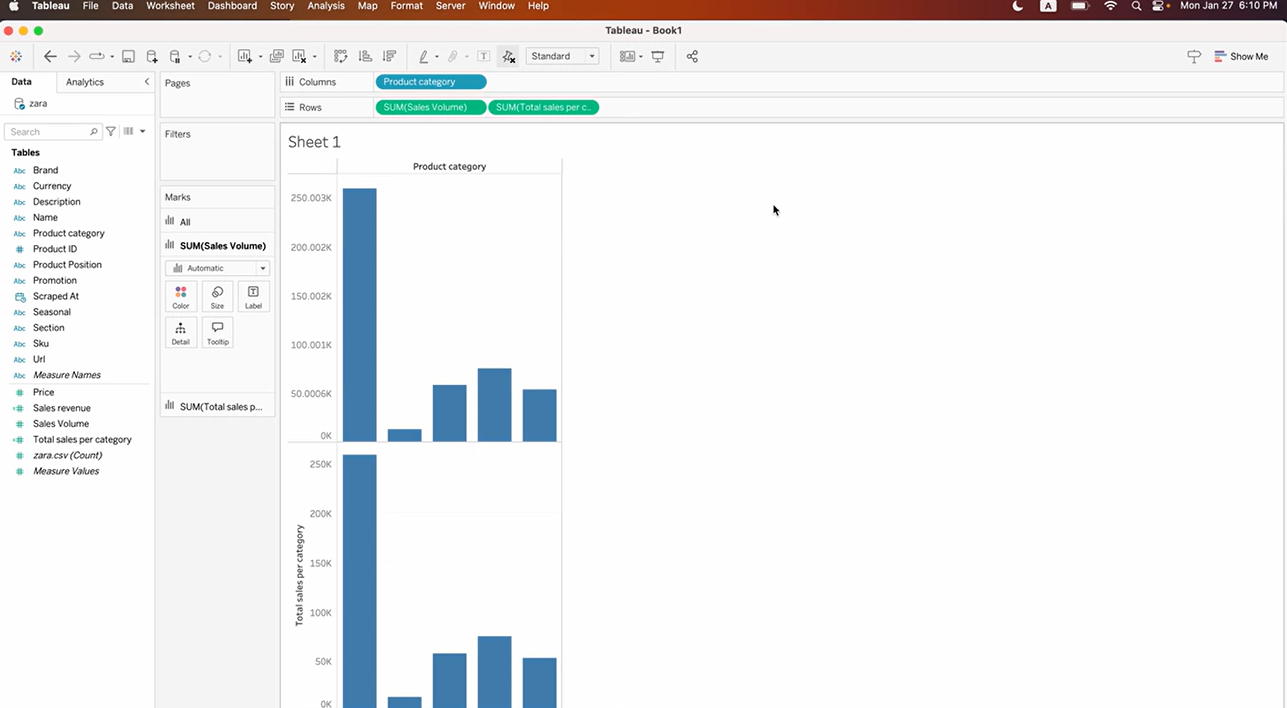Viewport: 1287px width, 708px height.
Task: Open macOS Spotlight search icon
Action: coord(1136,6)
